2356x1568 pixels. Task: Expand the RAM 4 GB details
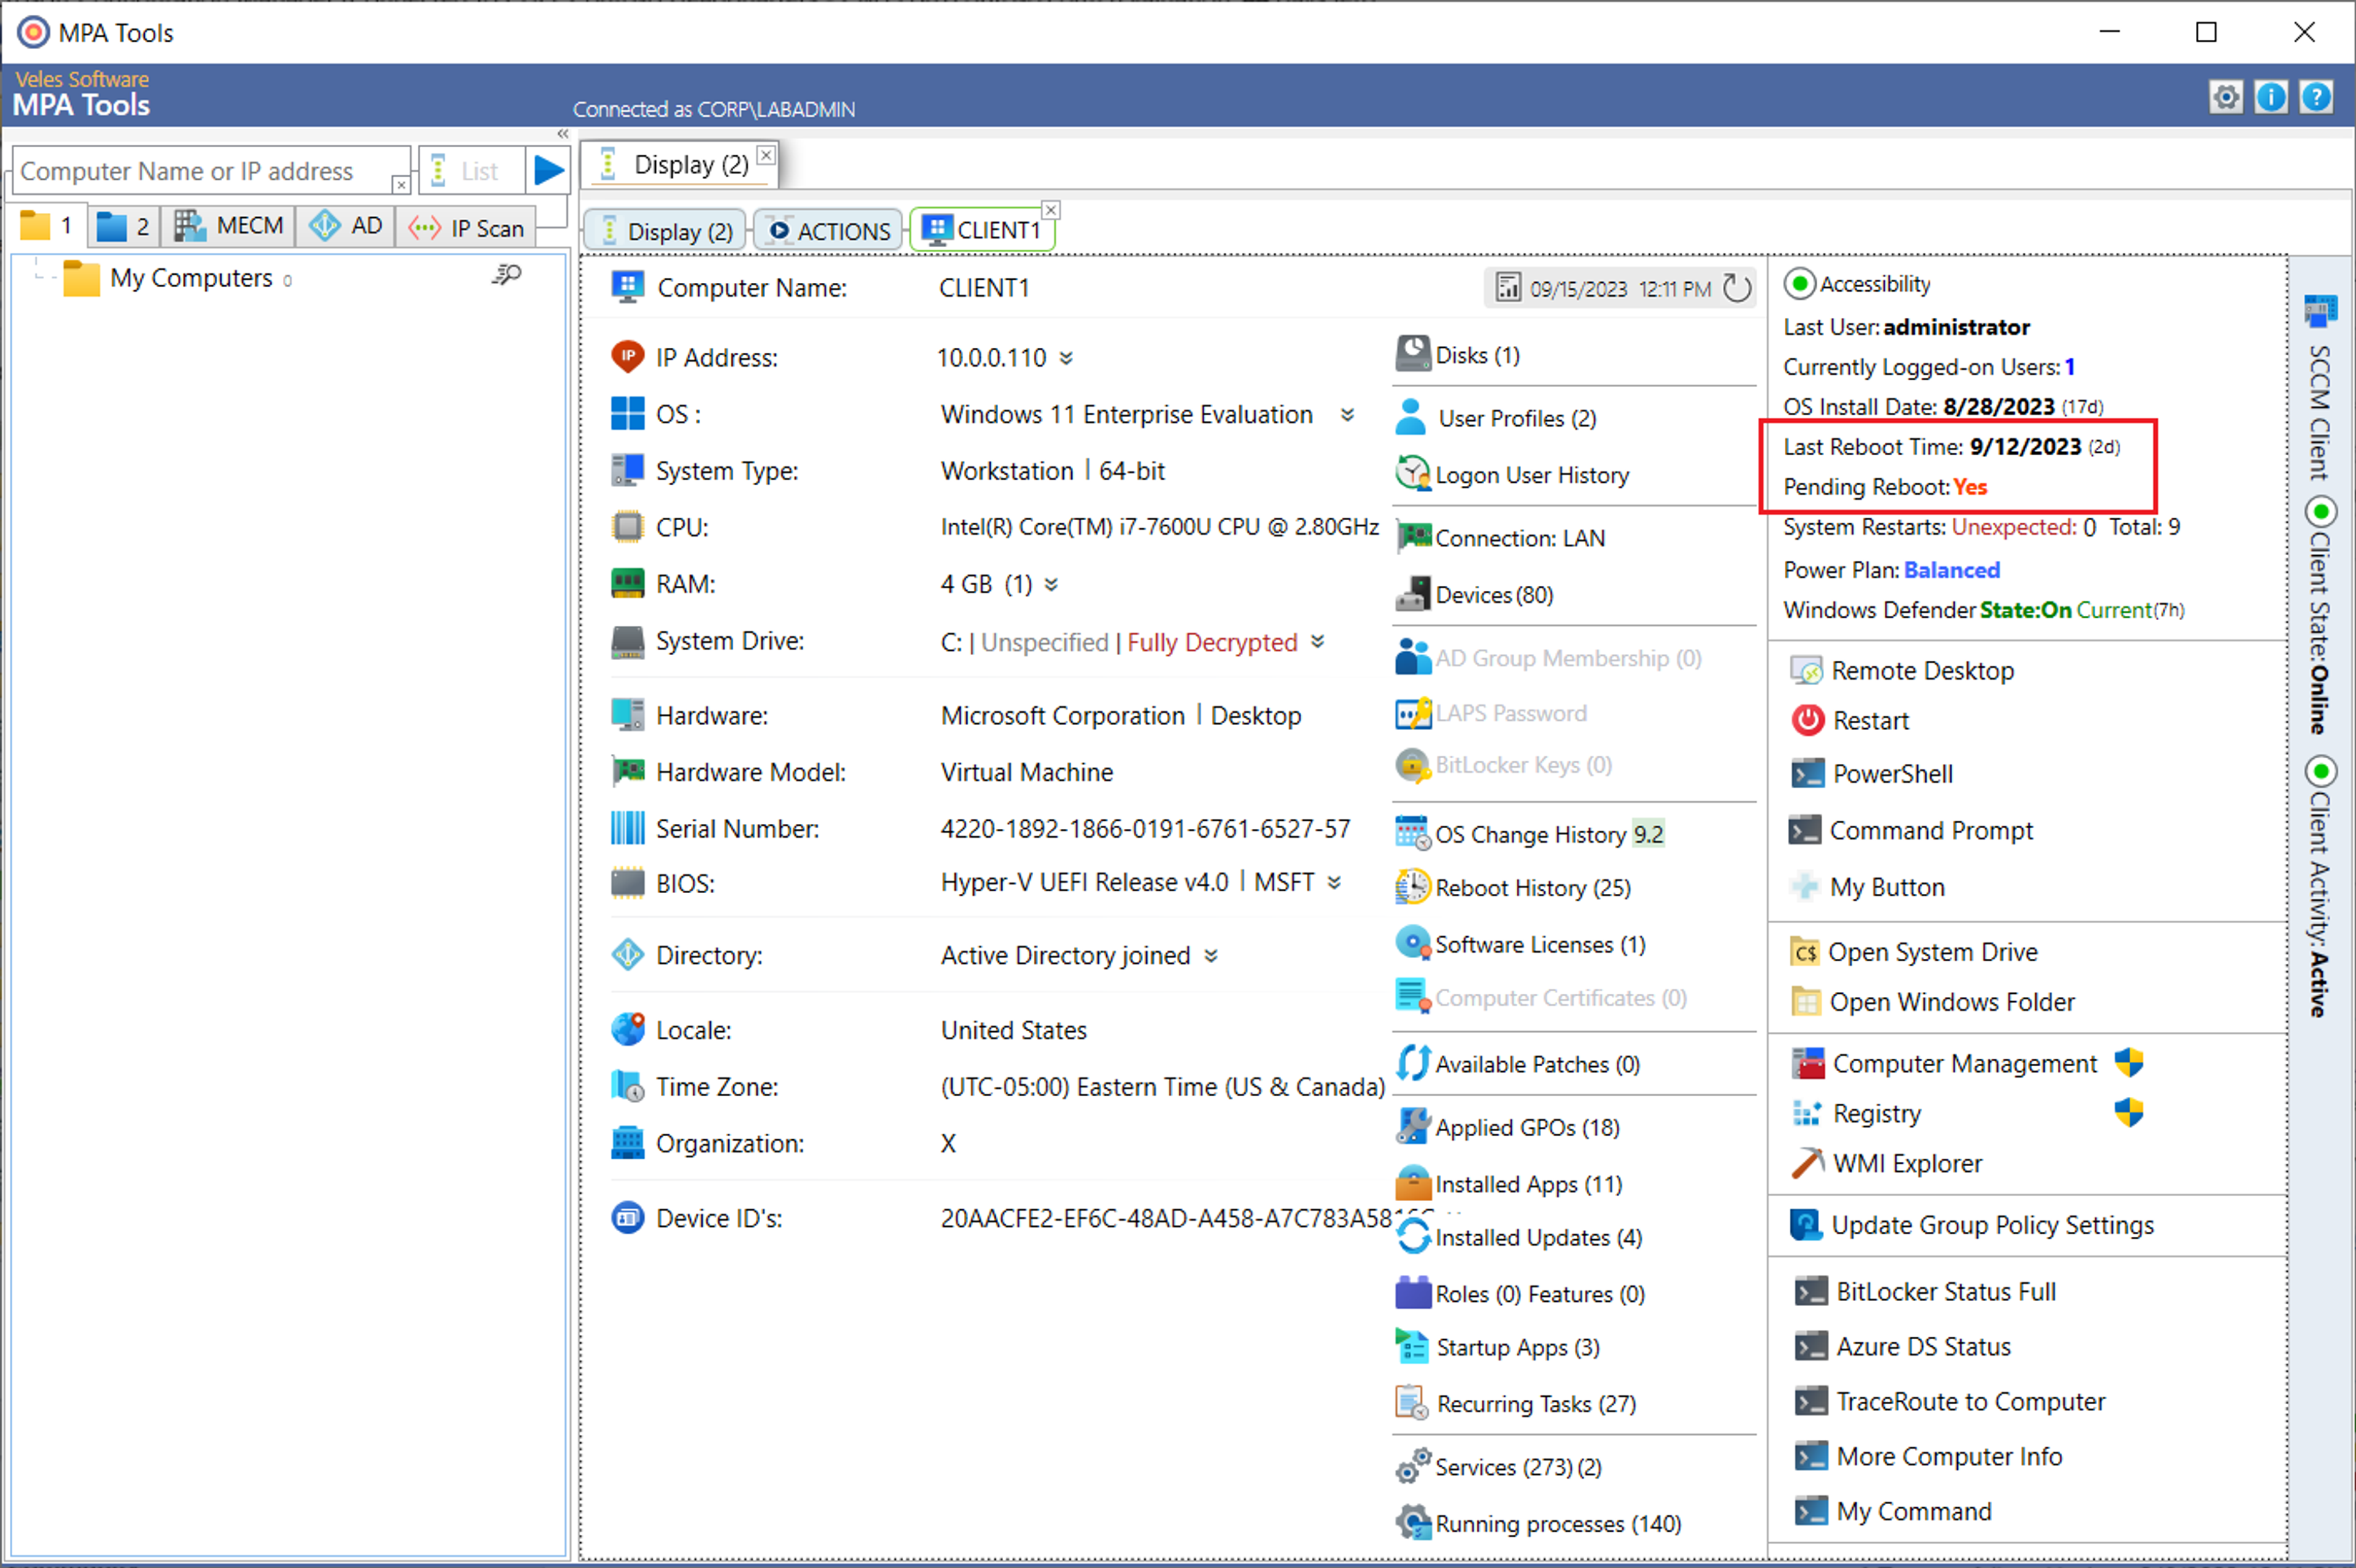tap(1051, 584)
